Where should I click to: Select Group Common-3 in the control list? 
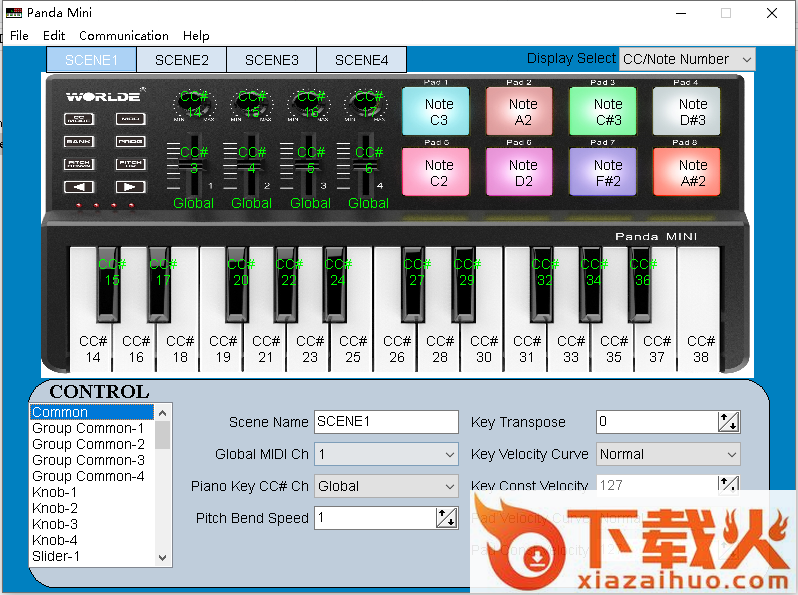pyautogui.click(x=92, y=460)
